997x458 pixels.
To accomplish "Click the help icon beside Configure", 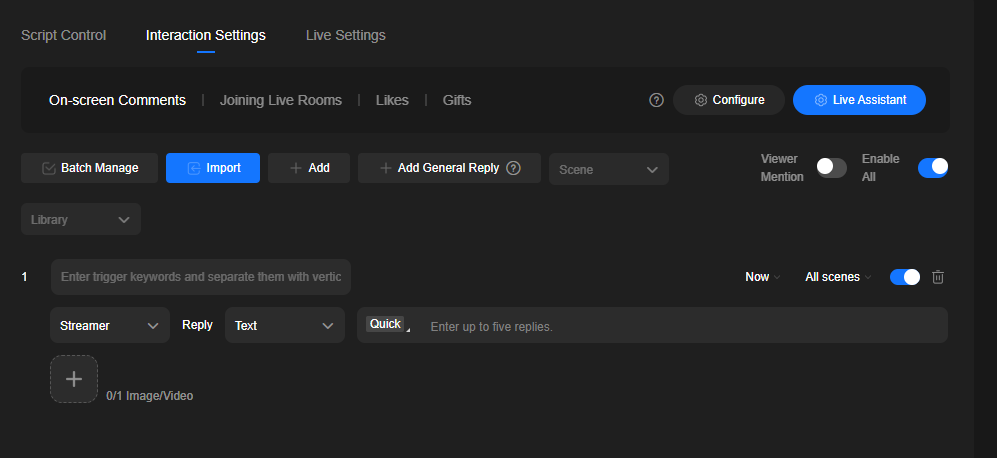I will point(656,100).
